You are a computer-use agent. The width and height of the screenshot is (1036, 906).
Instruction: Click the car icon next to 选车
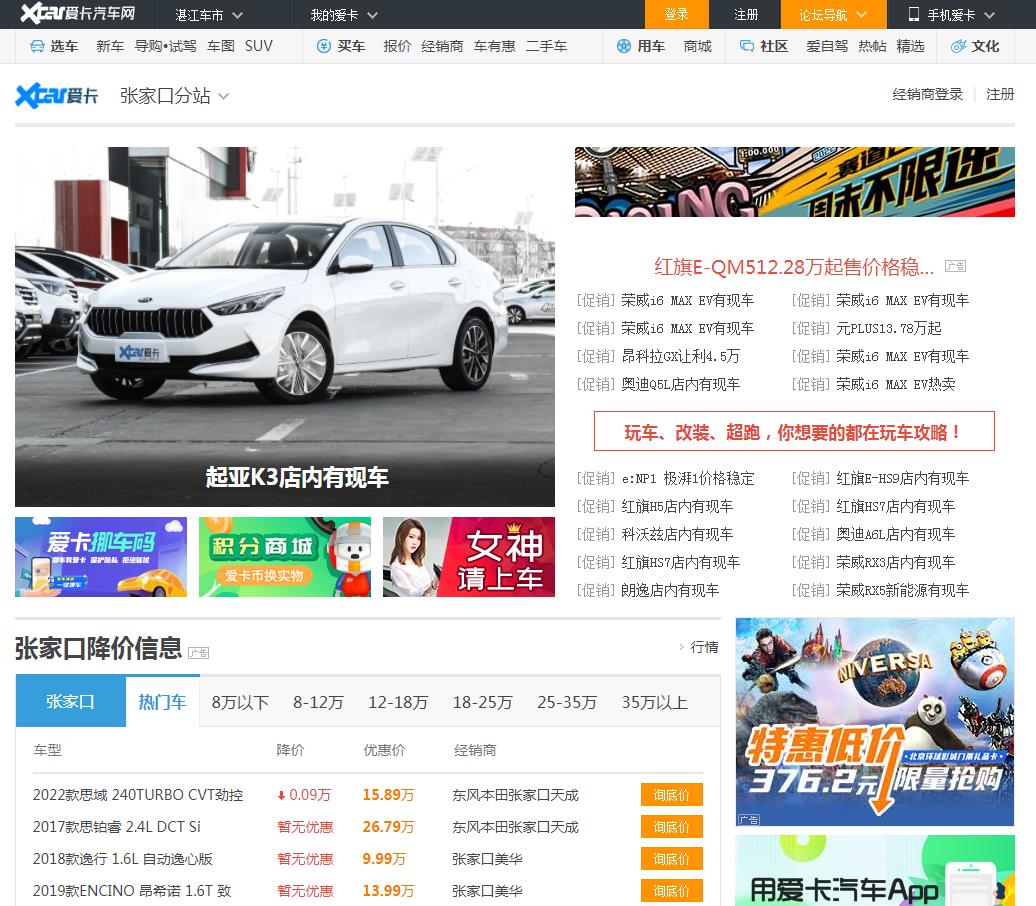tap(38, 46)
